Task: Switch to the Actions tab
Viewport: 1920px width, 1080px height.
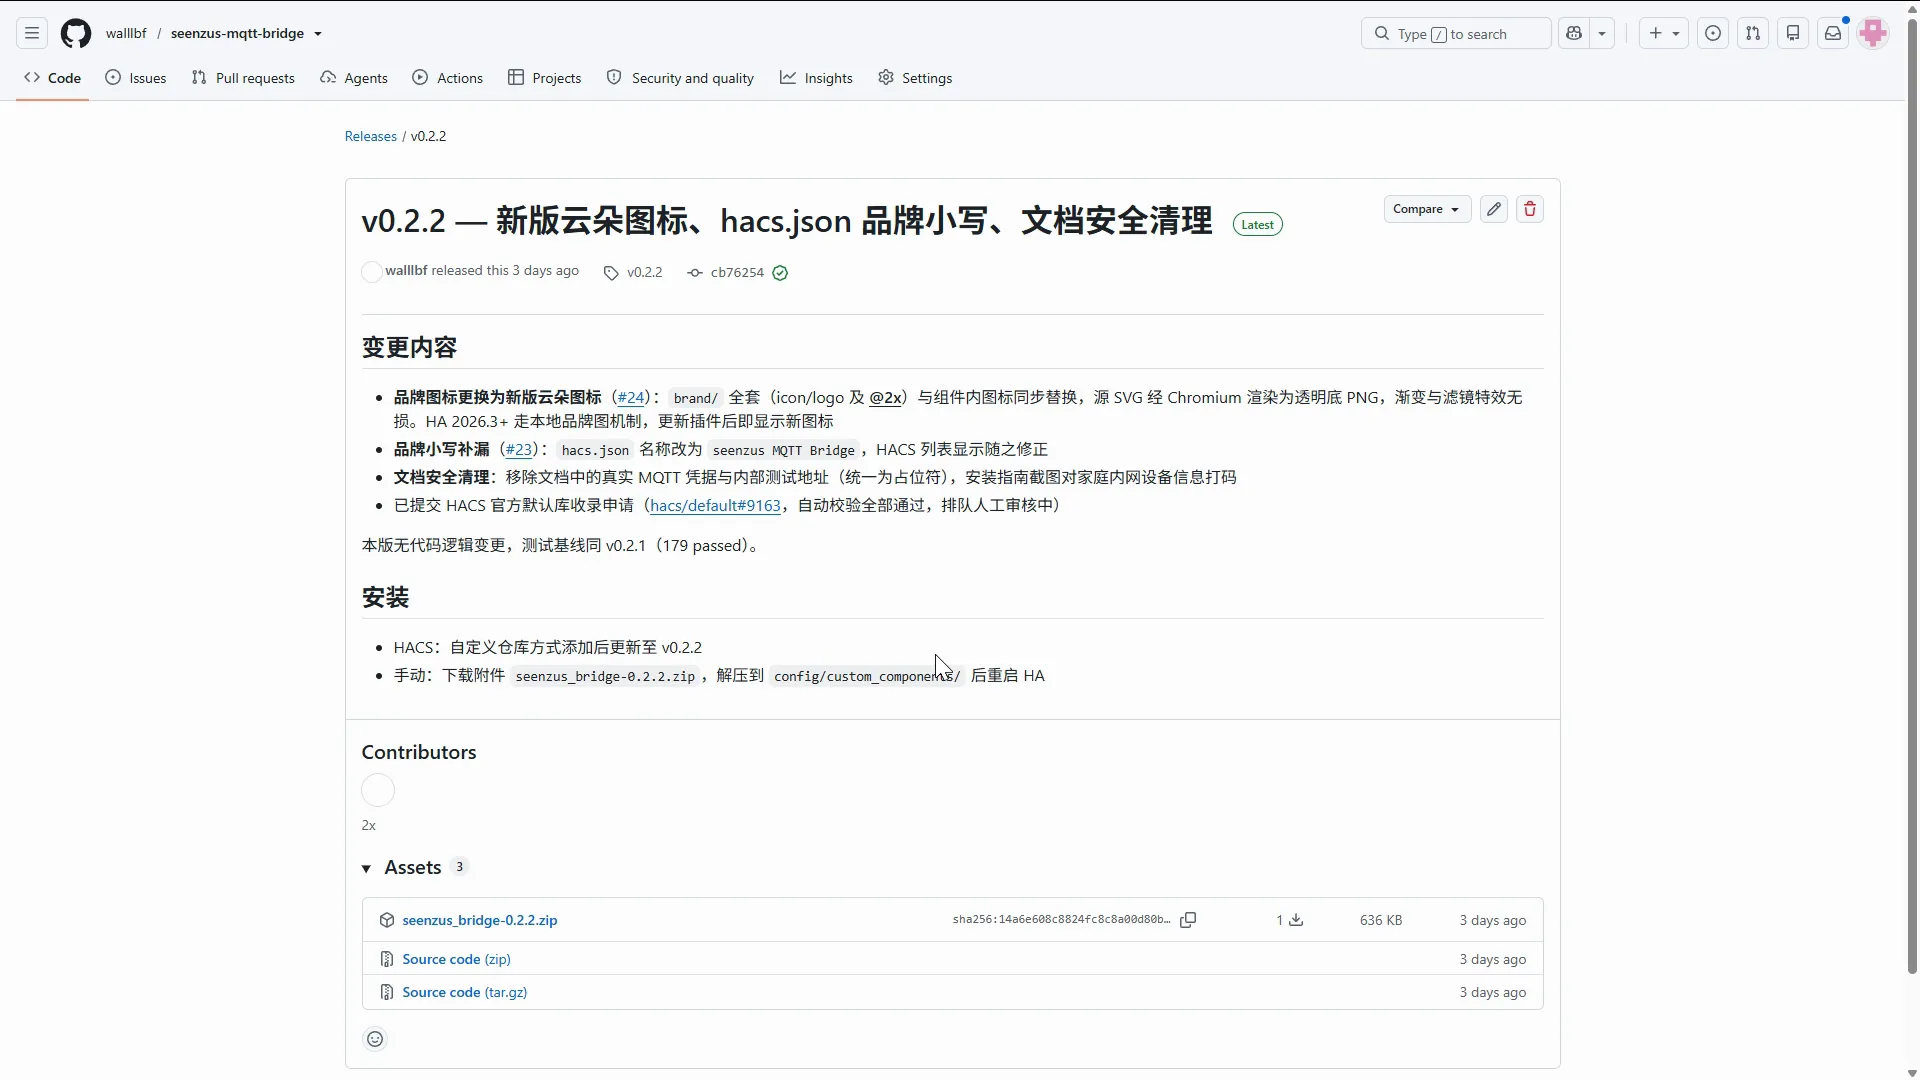Action: point(447,78)
